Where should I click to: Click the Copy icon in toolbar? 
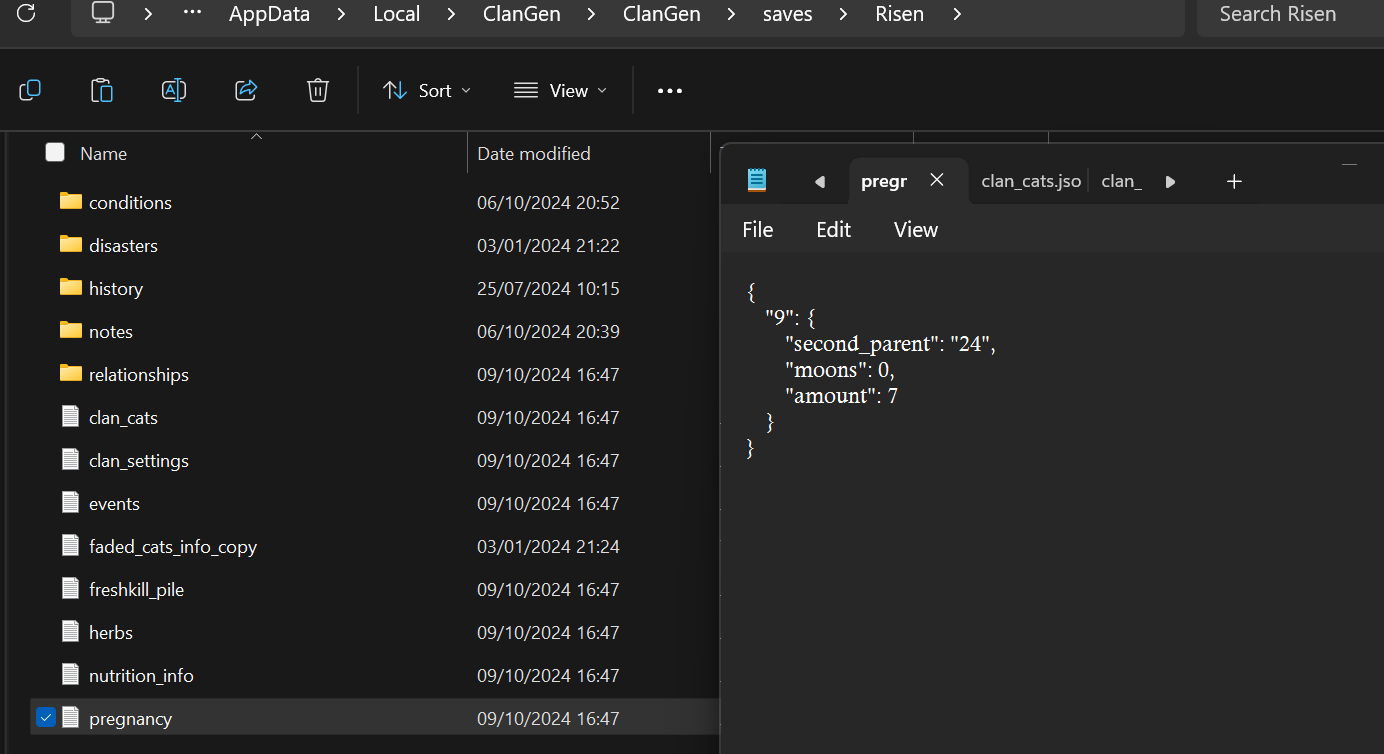pyautogui.click(x=30, y=91)
